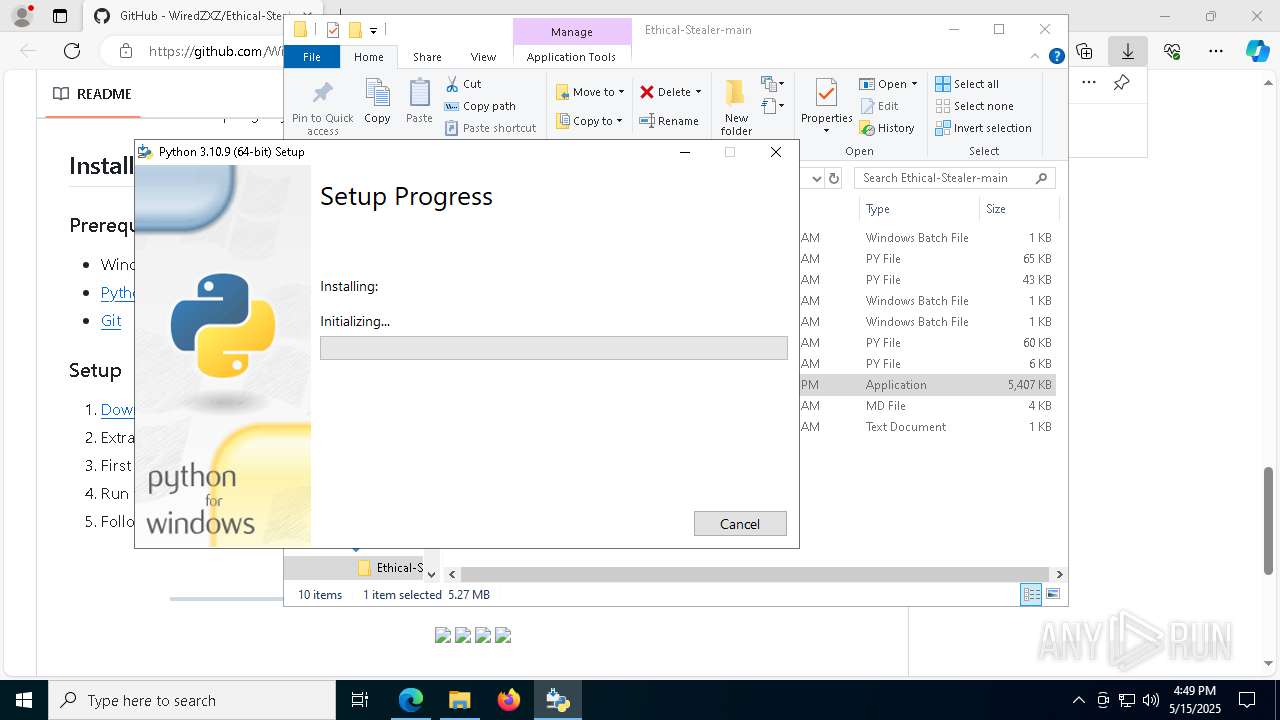This screenshot has height=720, width=1280.
Task: Click Pin to Quick access icon
Action: (323, 107)
